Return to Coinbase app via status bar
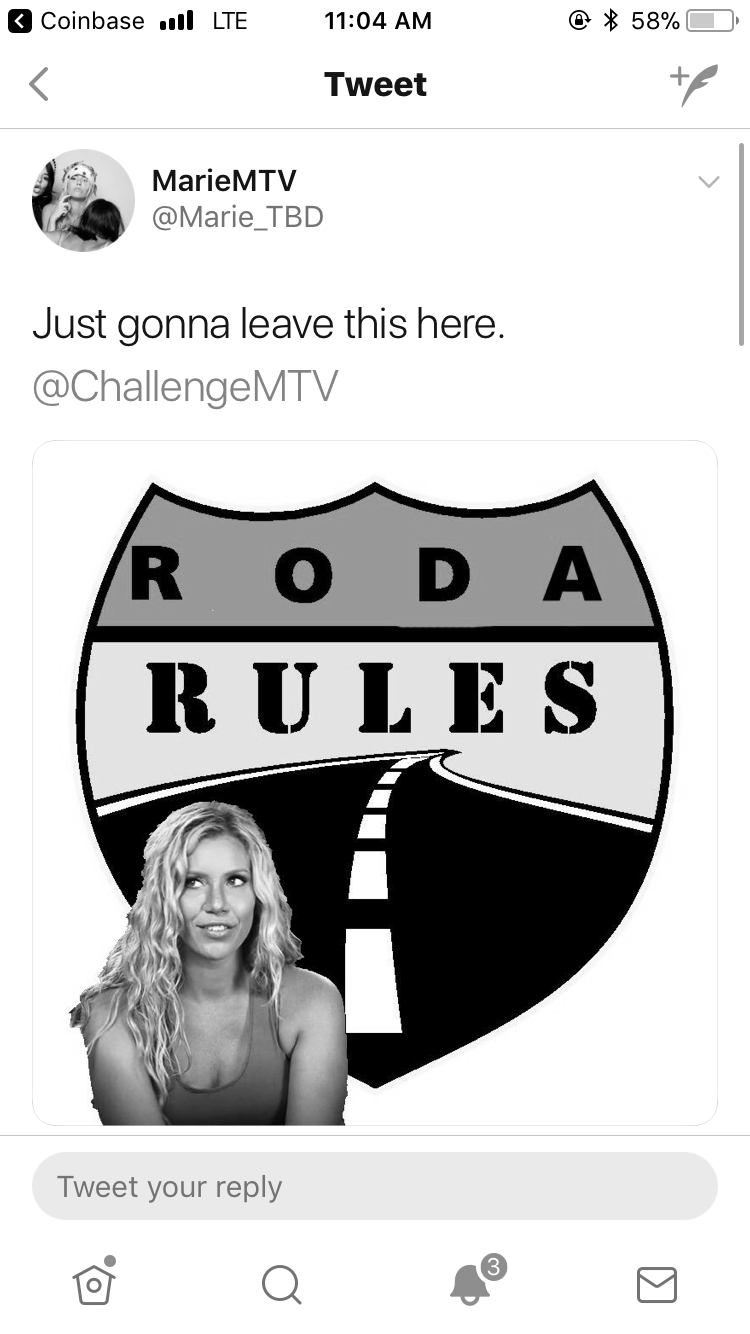Image resolution: width=750 pixels, height=1334 pixels. (78, 20)
